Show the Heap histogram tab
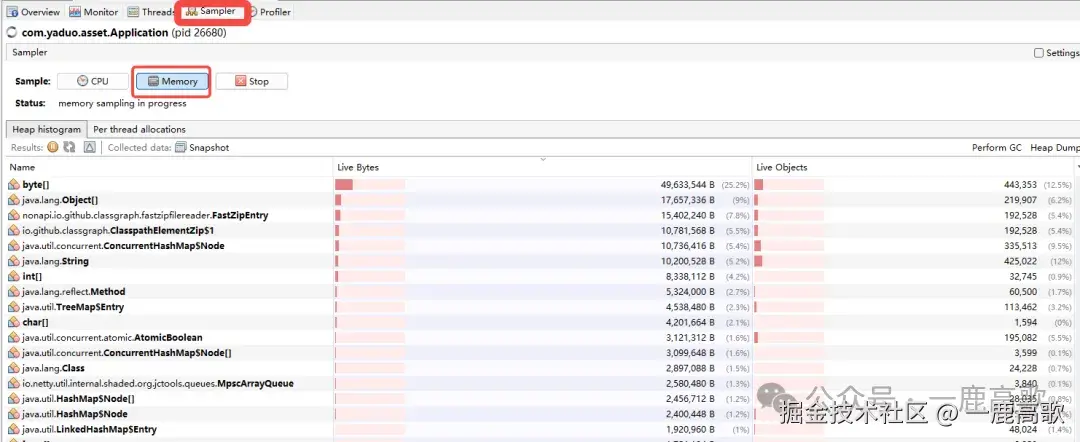1080x442 pixels. coord(47,129)
